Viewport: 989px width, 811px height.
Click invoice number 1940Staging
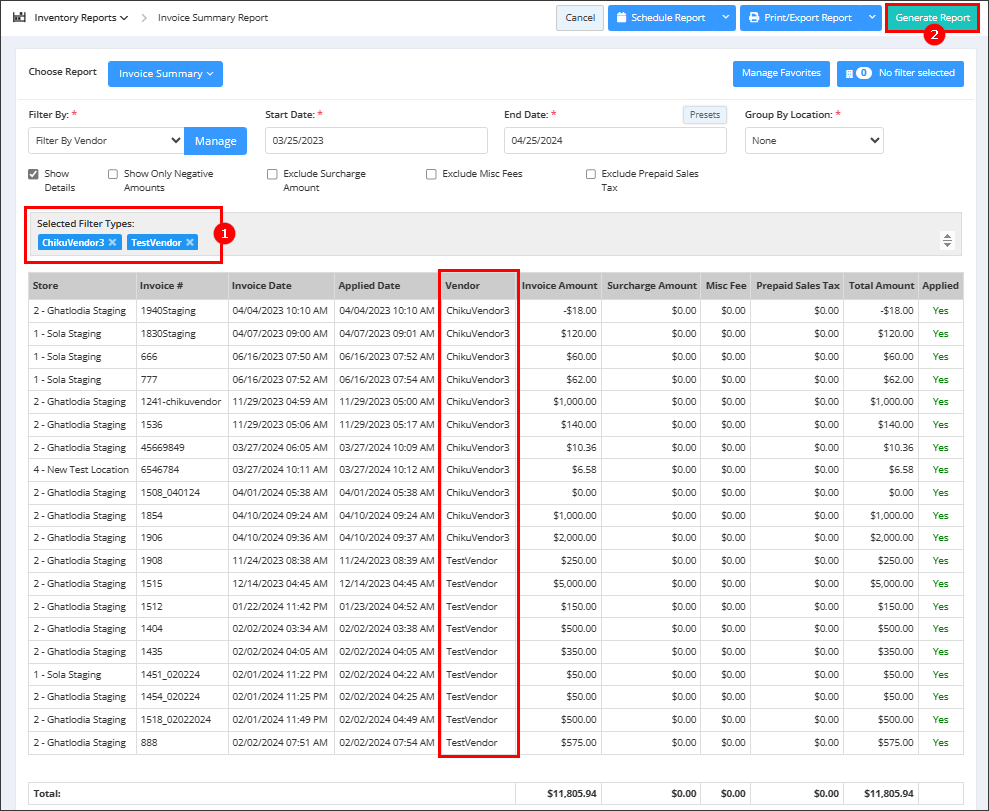click(x=168, y=310)
